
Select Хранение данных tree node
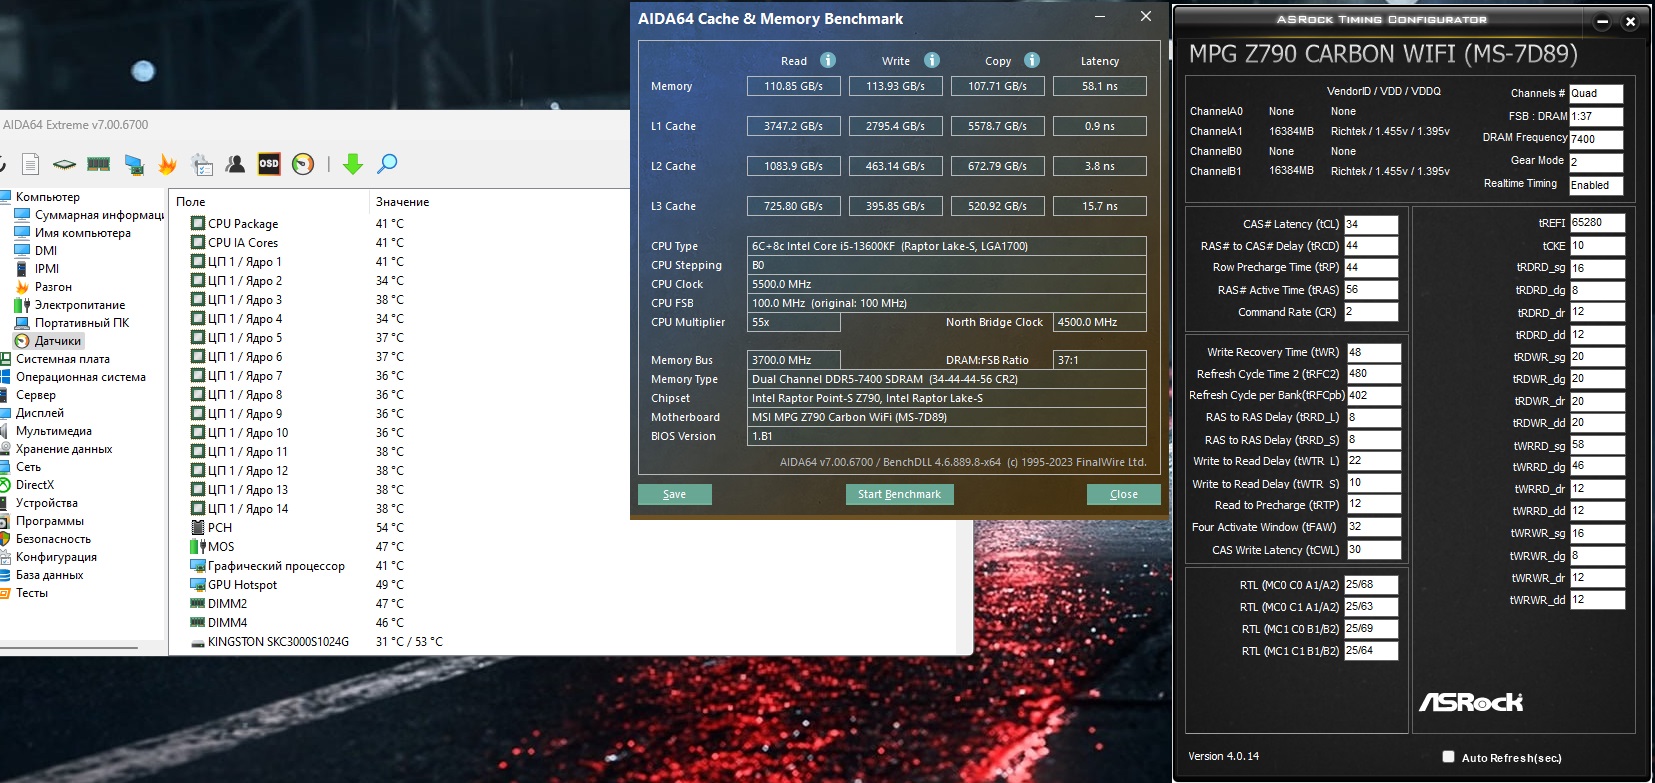[63, 449]
